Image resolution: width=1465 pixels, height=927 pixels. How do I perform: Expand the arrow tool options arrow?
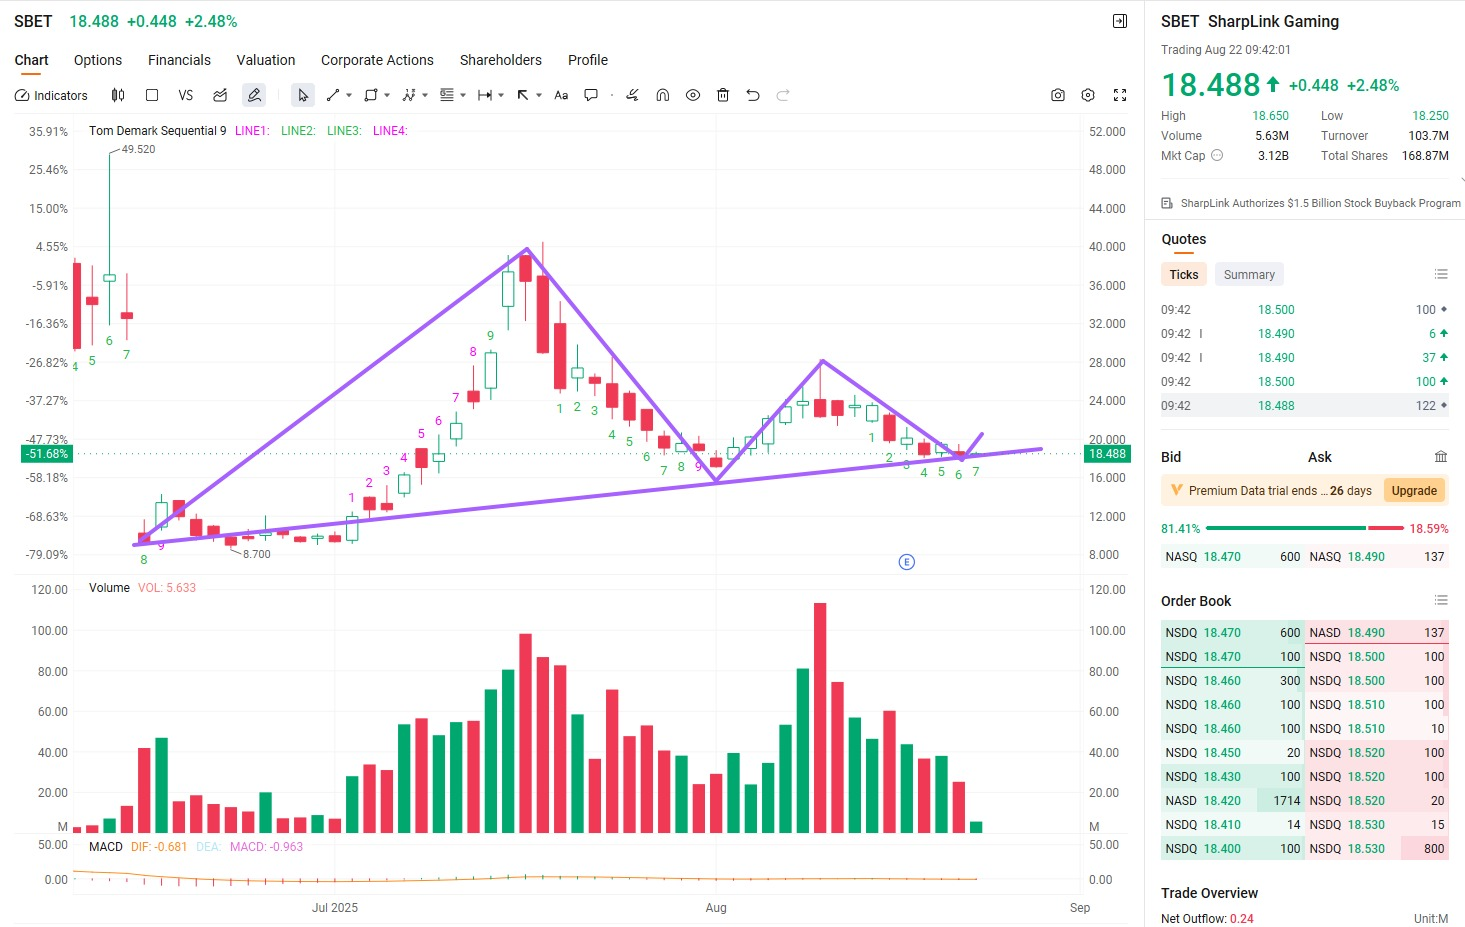point(539,96)
